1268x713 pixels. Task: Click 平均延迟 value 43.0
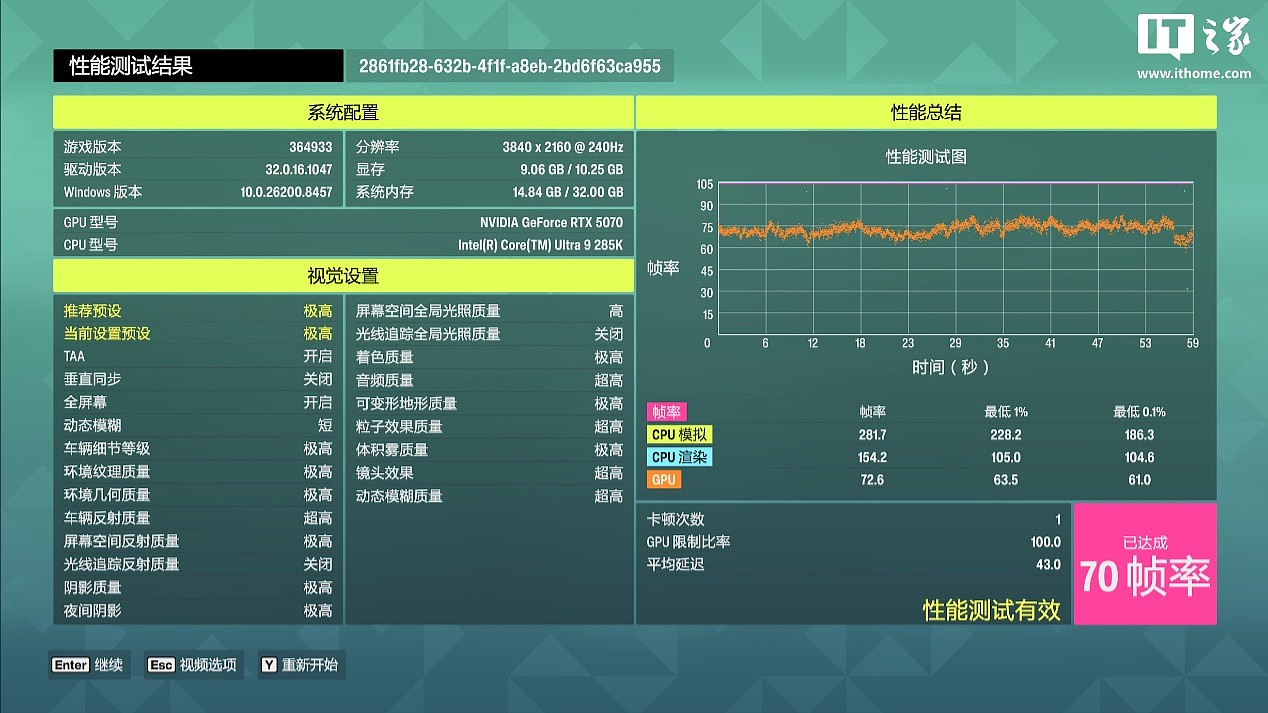pos(1048,565)
